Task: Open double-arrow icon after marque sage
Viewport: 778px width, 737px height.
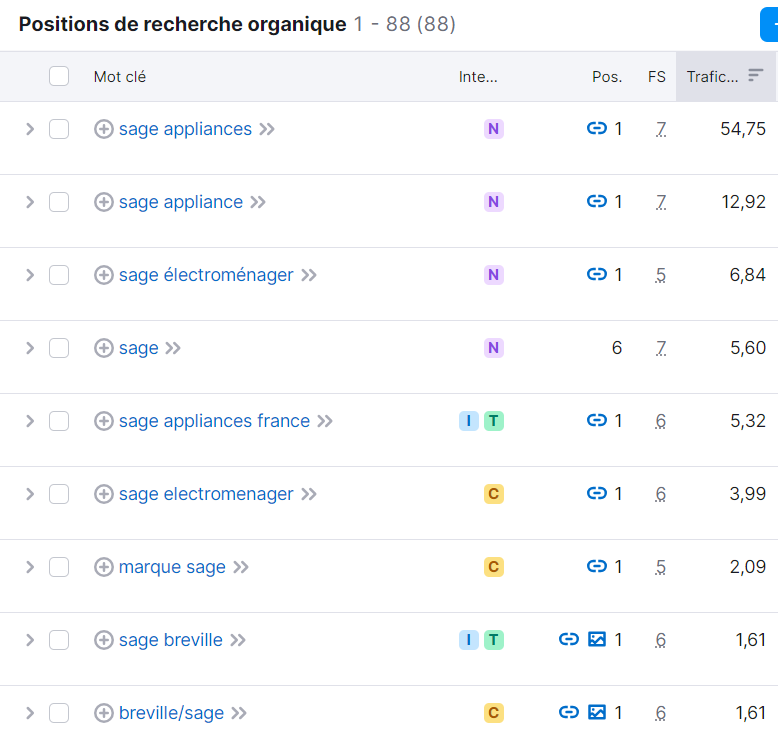Action: click(241, 567)
